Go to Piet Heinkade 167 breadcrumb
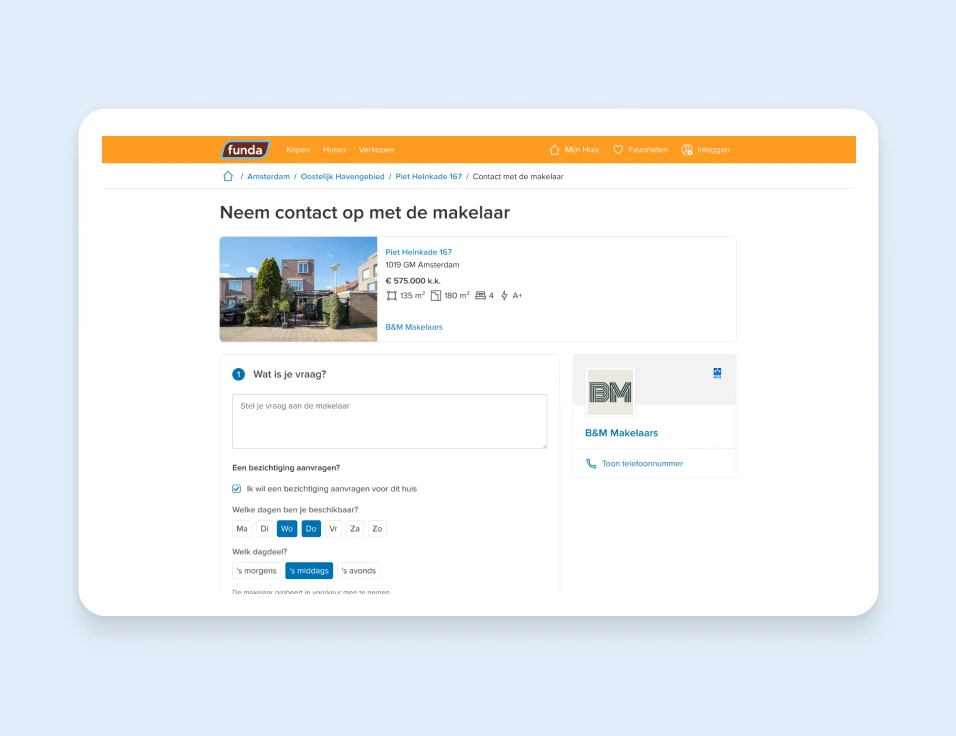956x736 pixels. [x=429, y=177]
